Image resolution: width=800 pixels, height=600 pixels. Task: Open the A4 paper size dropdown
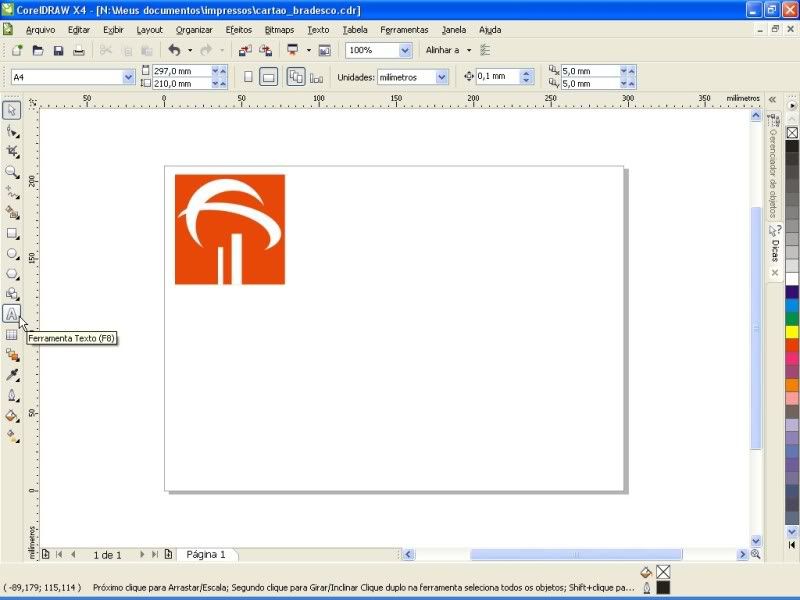[128, 77]
